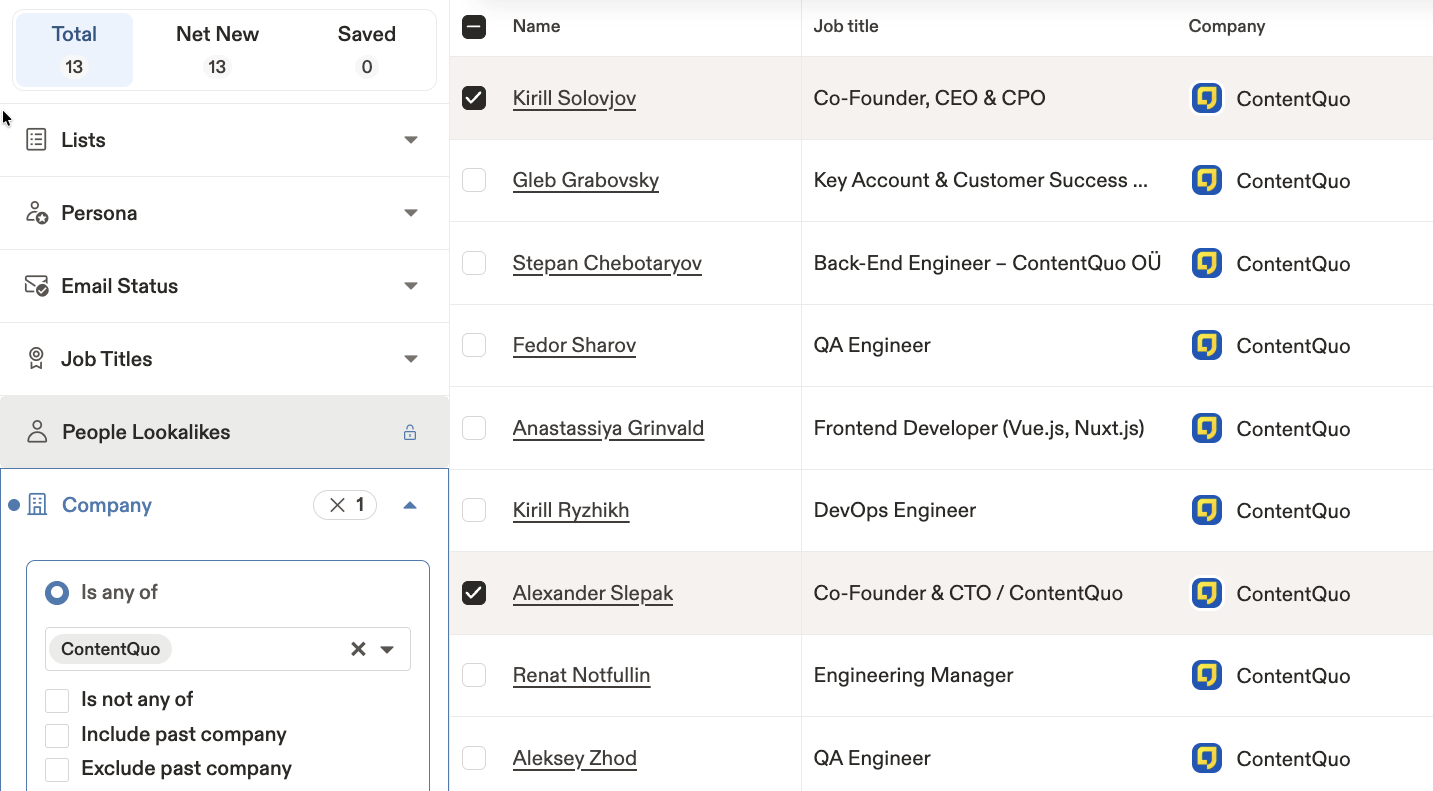This screenshot has height=791, width=1433.
Task: Open Stepan Chebotaryov's profile link
Action: [607, 263]
